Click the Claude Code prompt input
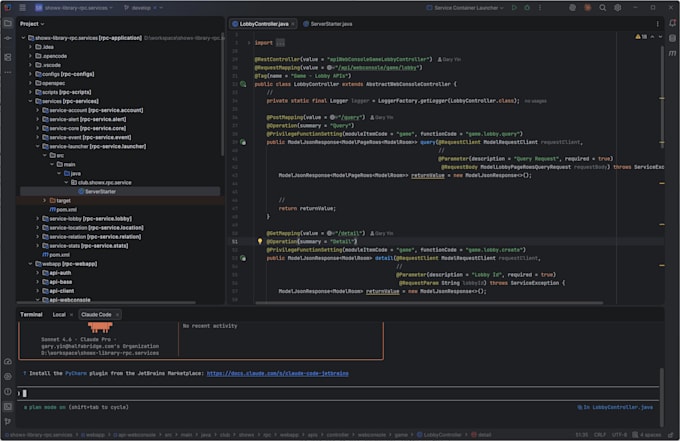 [338, 393]
